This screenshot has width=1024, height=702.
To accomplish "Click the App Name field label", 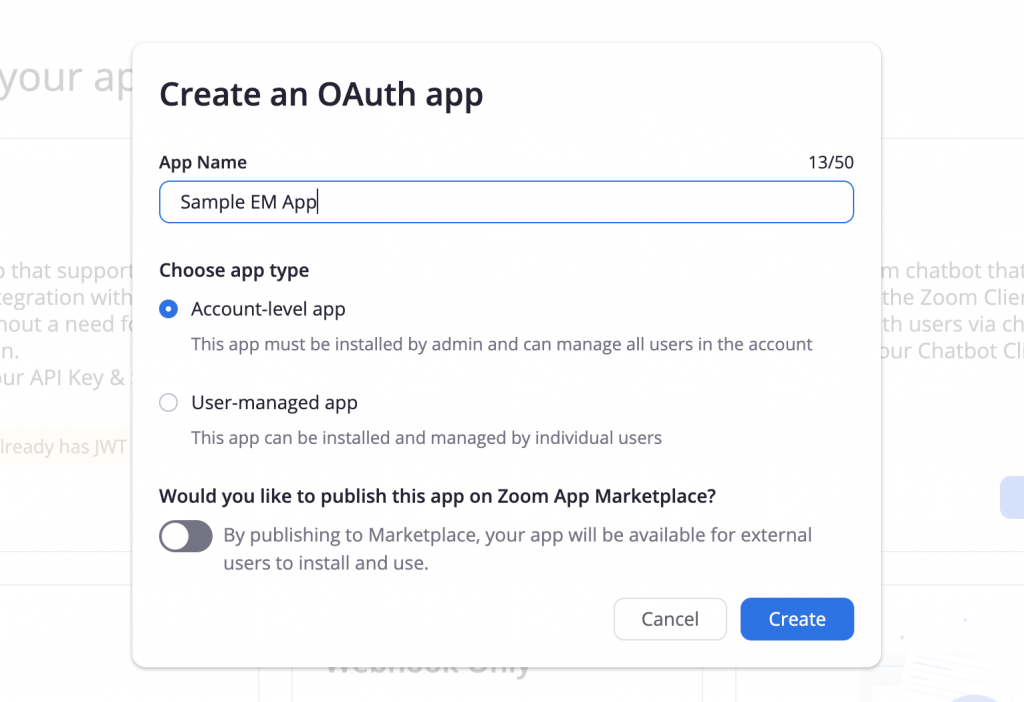I will [203, 162].
